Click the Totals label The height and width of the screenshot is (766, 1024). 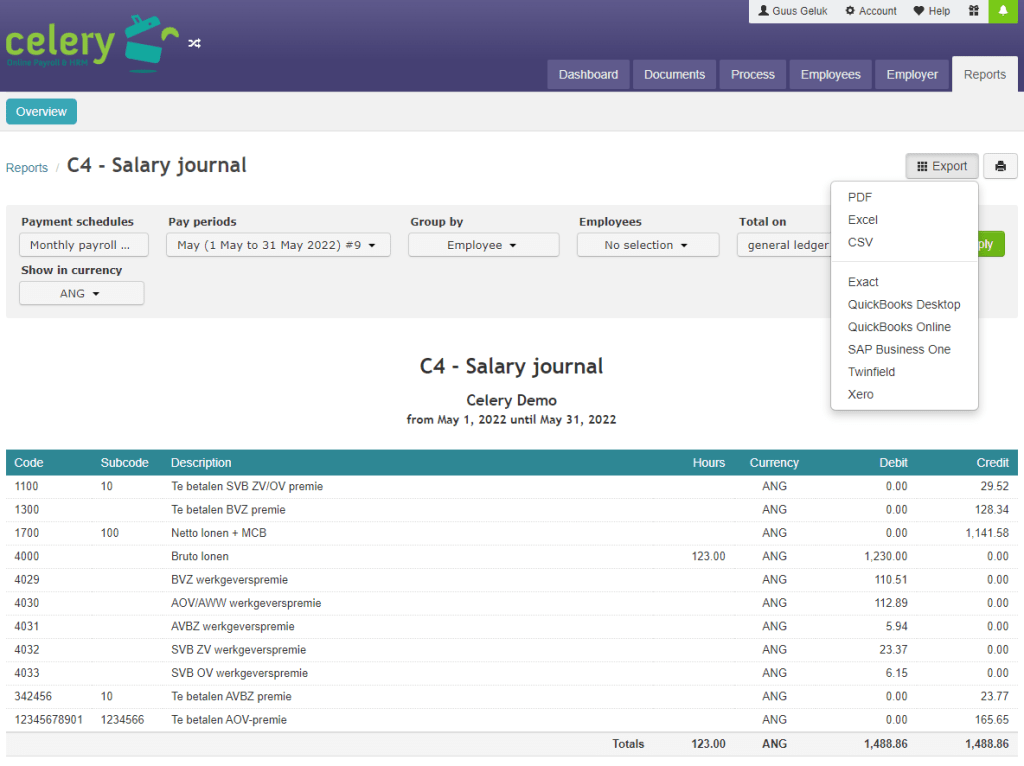click(628, 744)
